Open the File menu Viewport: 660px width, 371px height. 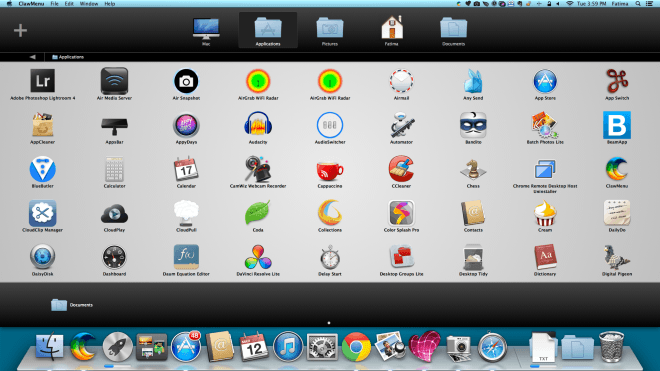55,4
